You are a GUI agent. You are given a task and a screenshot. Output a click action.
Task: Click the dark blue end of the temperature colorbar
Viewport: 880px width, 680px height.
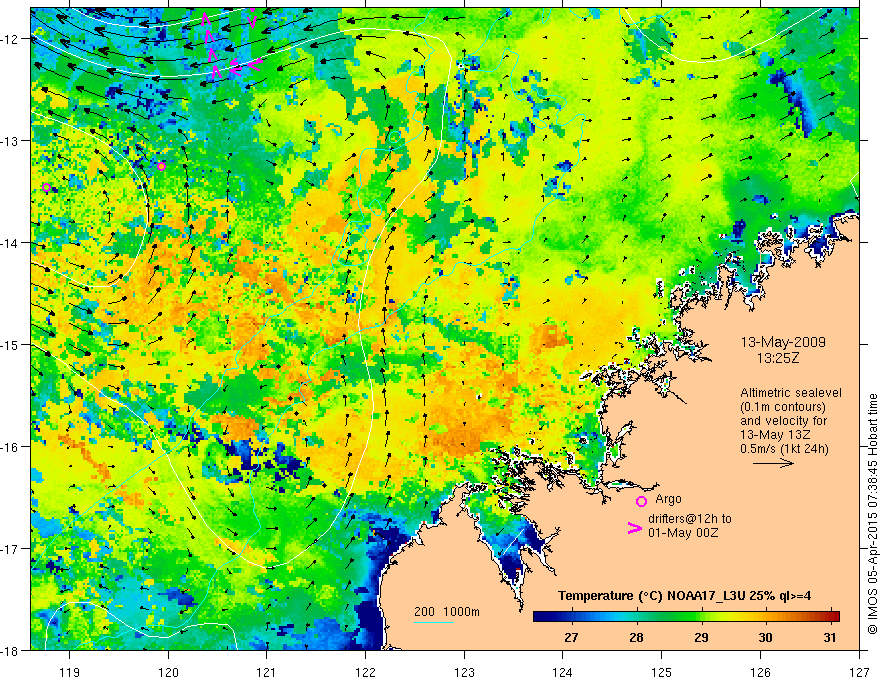[x=542, y=617]
